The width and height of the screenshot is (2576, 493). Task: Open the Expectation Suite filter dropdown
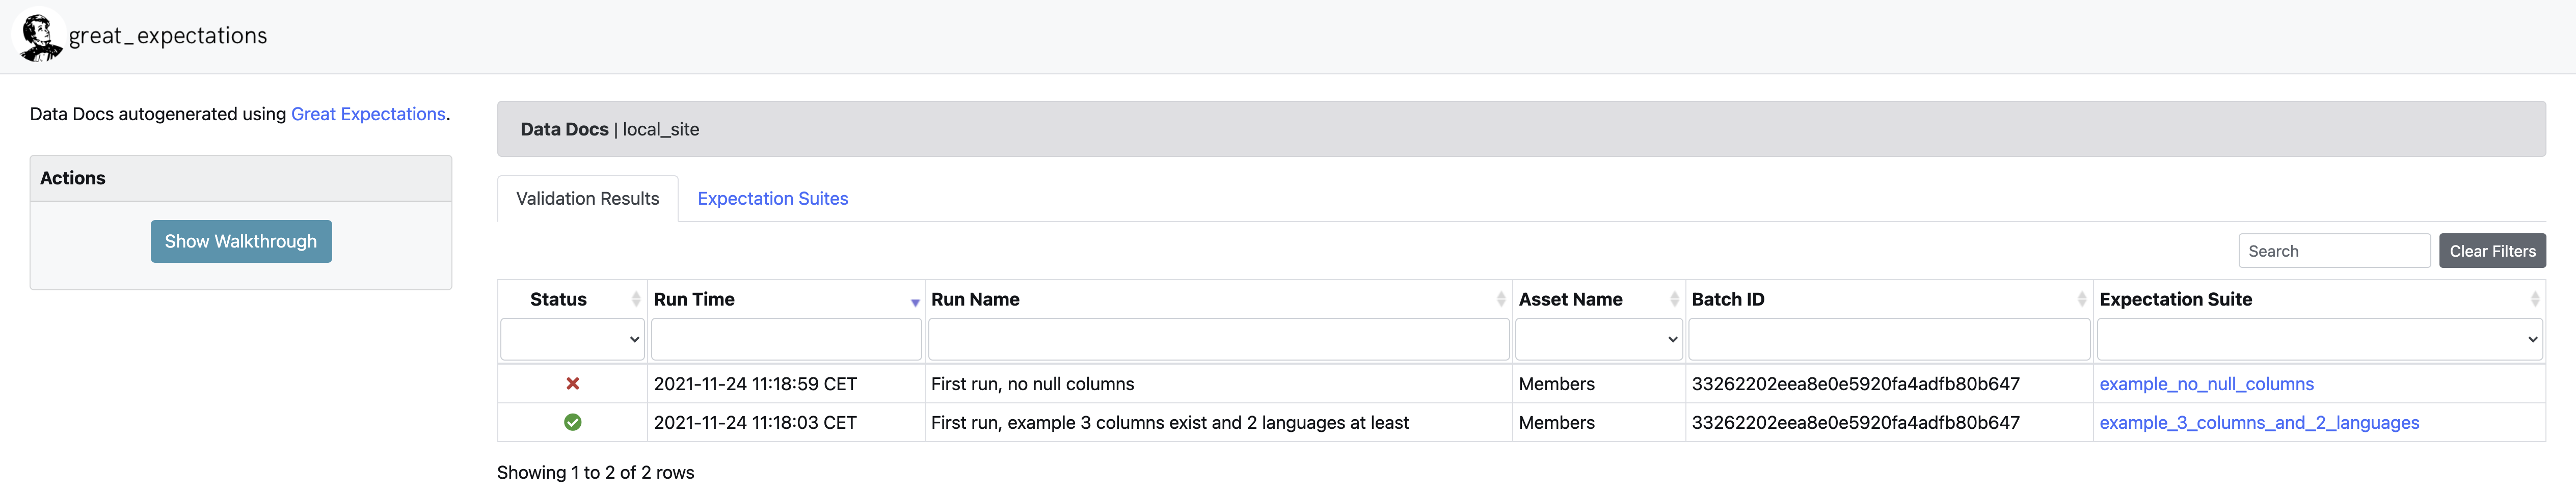coord(2319,340)
